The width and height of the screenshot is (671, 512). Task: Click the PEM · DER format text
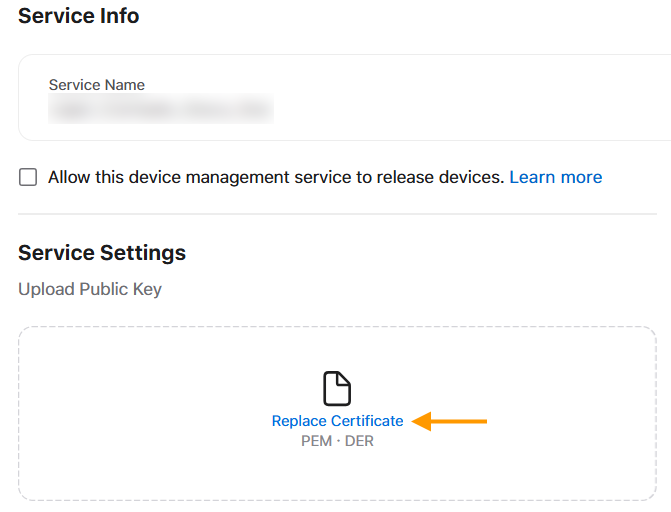click(x=337, y=441)
